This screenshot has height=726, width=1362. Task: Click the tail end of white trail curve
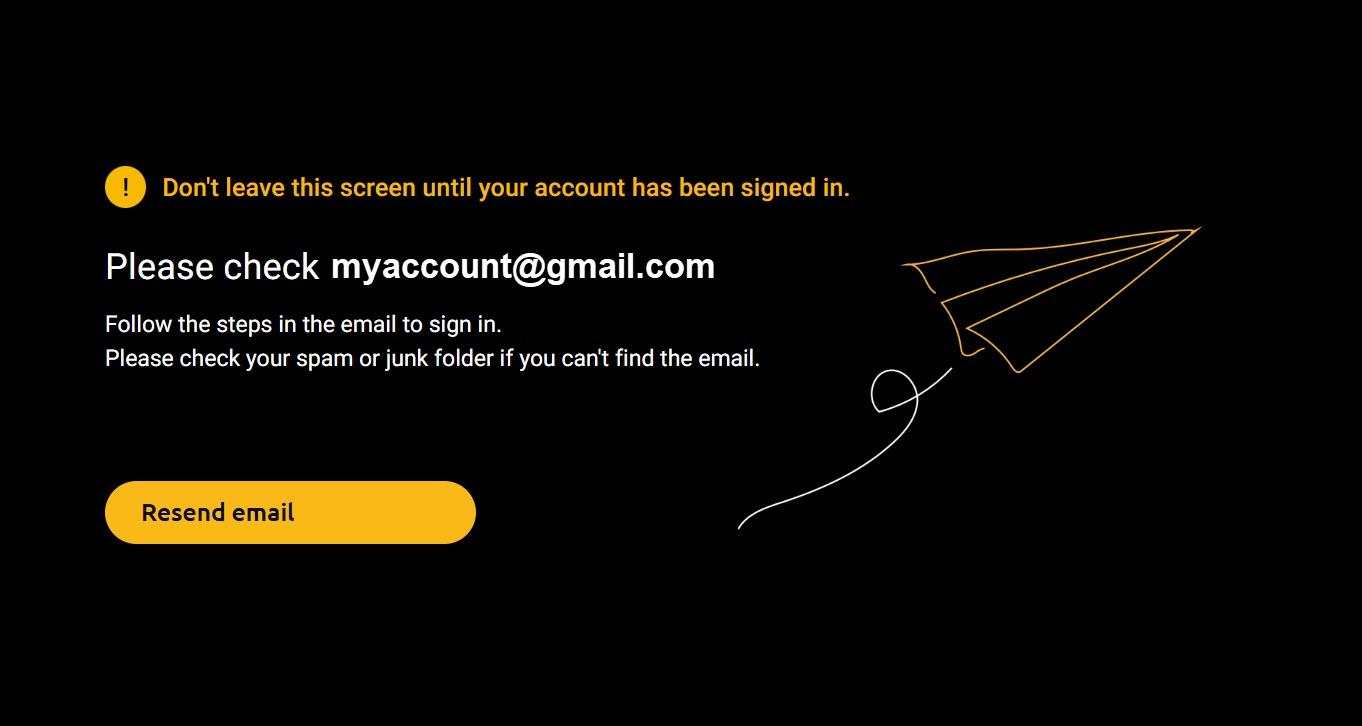[743, 523]
